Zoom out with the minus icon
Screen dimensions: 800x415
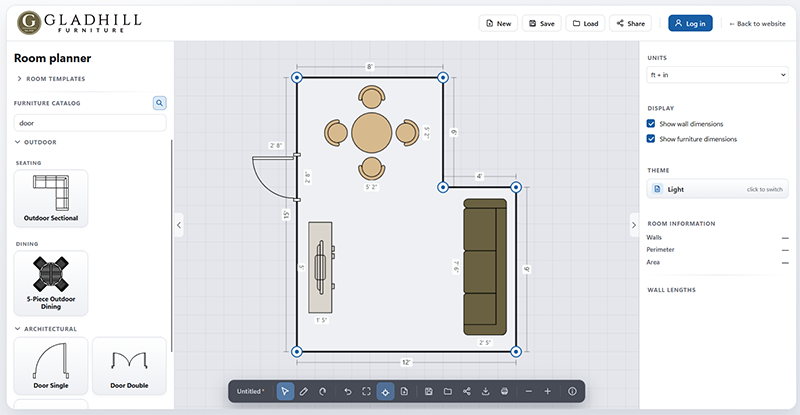[x=529, y=392]
